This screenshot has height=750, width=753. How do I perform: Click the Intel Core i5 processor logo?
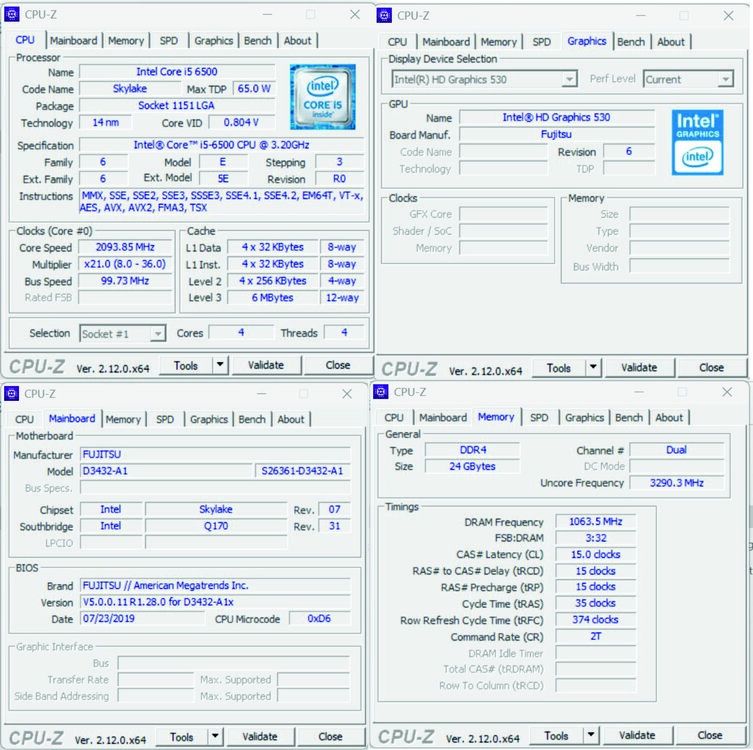[x=323, y=97]
